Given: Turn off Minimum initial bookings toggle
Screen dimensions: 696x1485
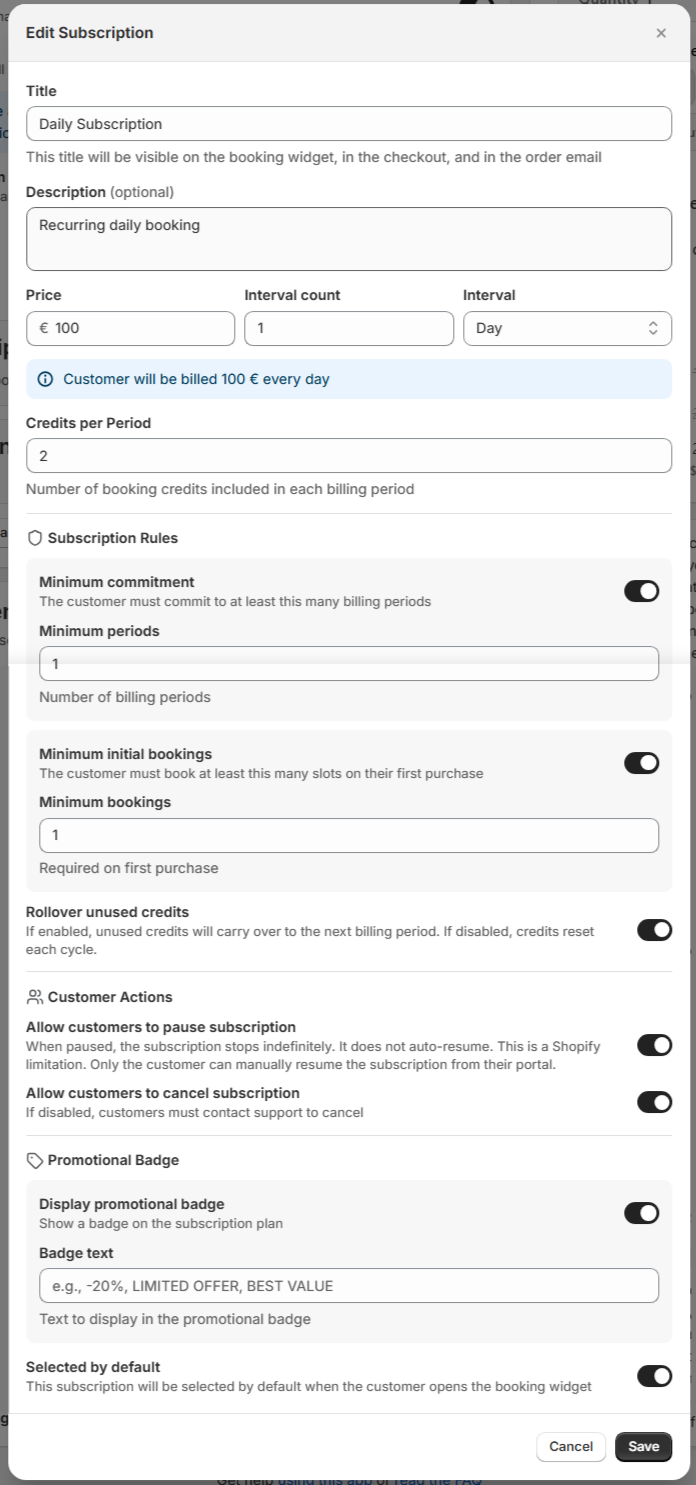Looking at the screenshot, I should [641, 763].
